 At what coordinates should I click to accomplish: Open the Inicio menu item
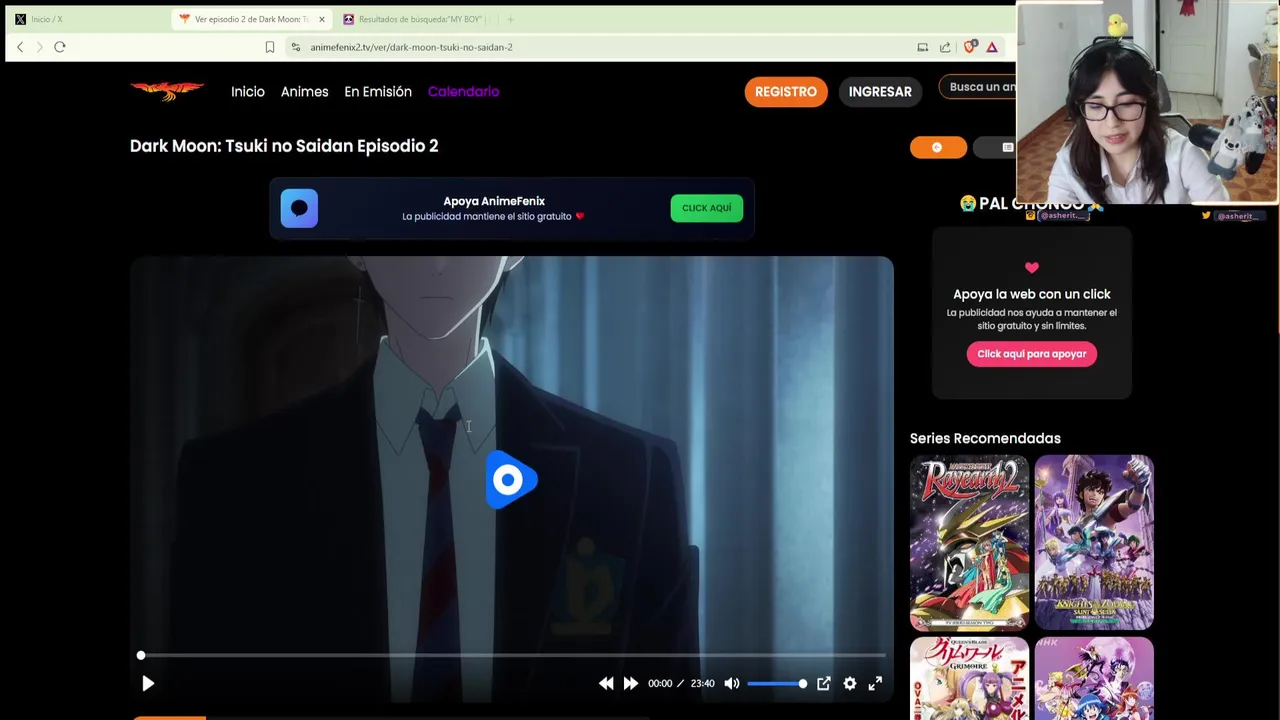248,91
